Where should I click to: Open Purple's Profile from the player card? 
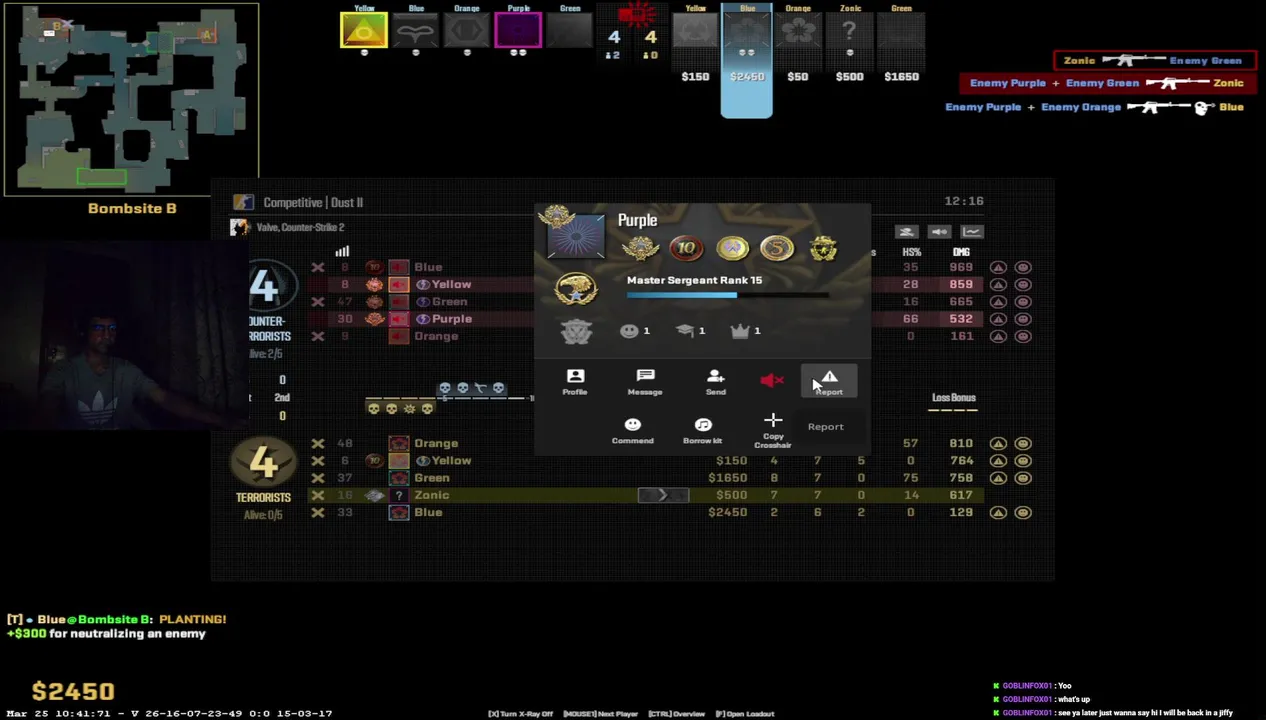pos(575,382)
